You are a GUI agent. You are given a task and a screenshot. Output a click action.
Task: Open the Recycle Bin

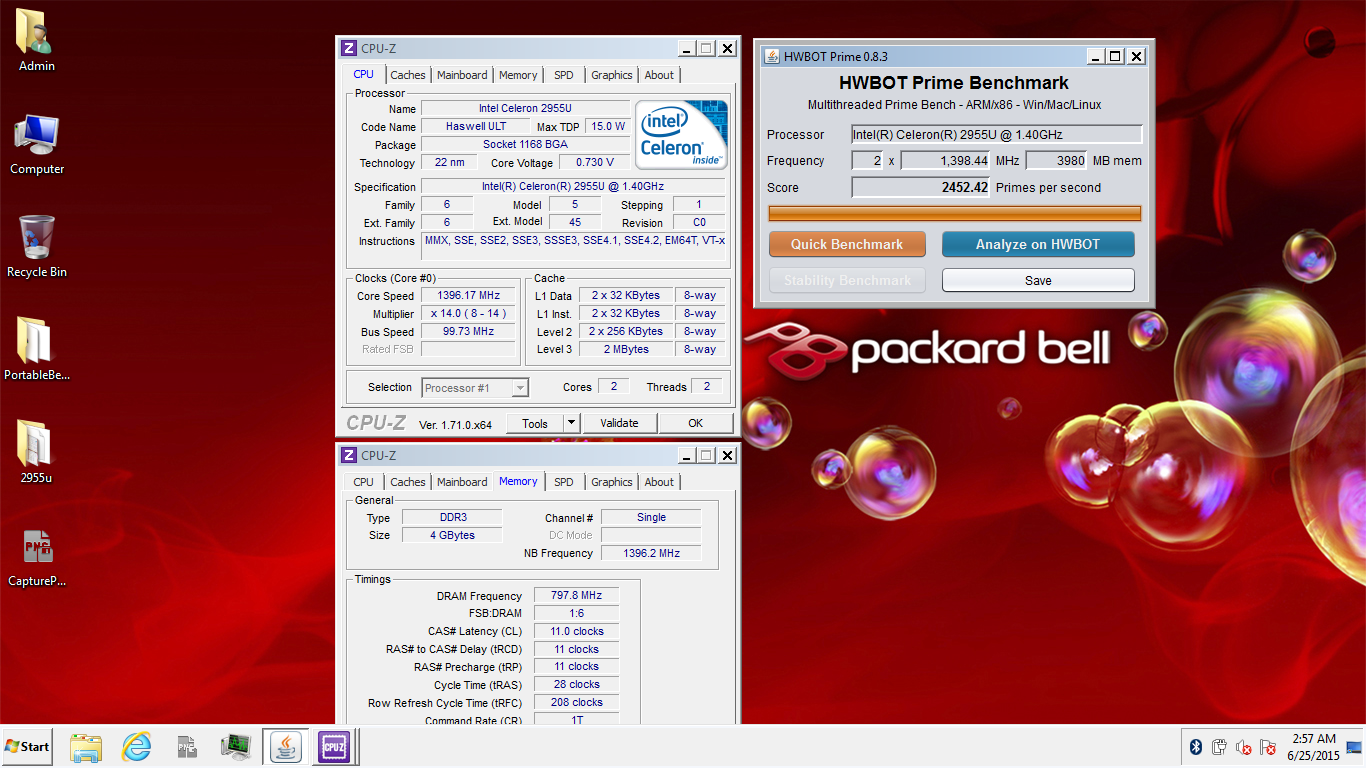[37, 247]
